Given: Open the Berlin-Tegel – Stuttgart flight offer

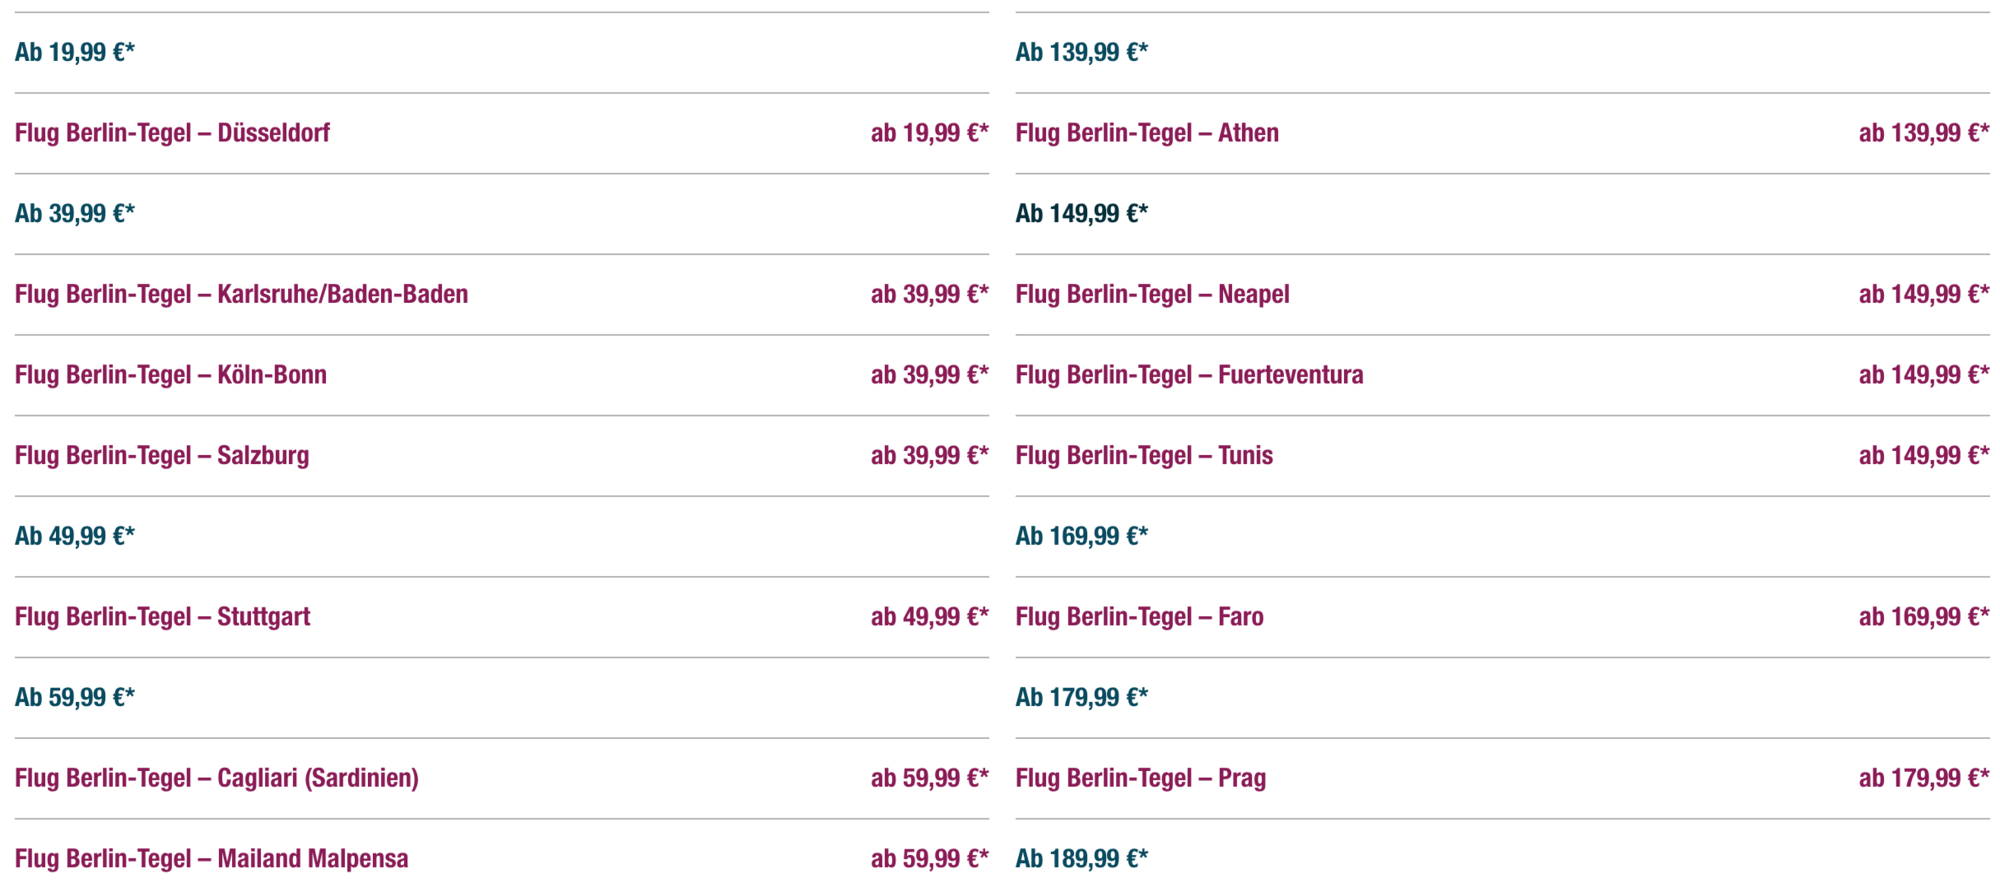Looking at the screenshot, I should pyautogui.click(x=162, y=617).
